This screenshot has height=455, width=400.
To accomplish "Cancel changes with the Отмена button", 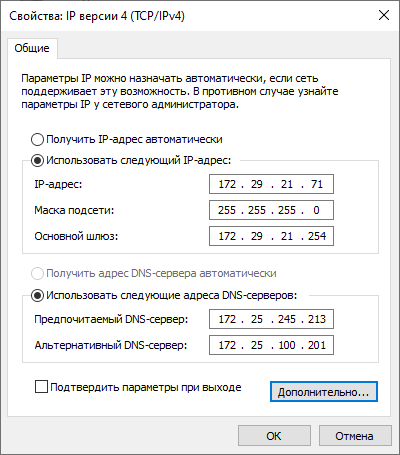I will 355,436.
